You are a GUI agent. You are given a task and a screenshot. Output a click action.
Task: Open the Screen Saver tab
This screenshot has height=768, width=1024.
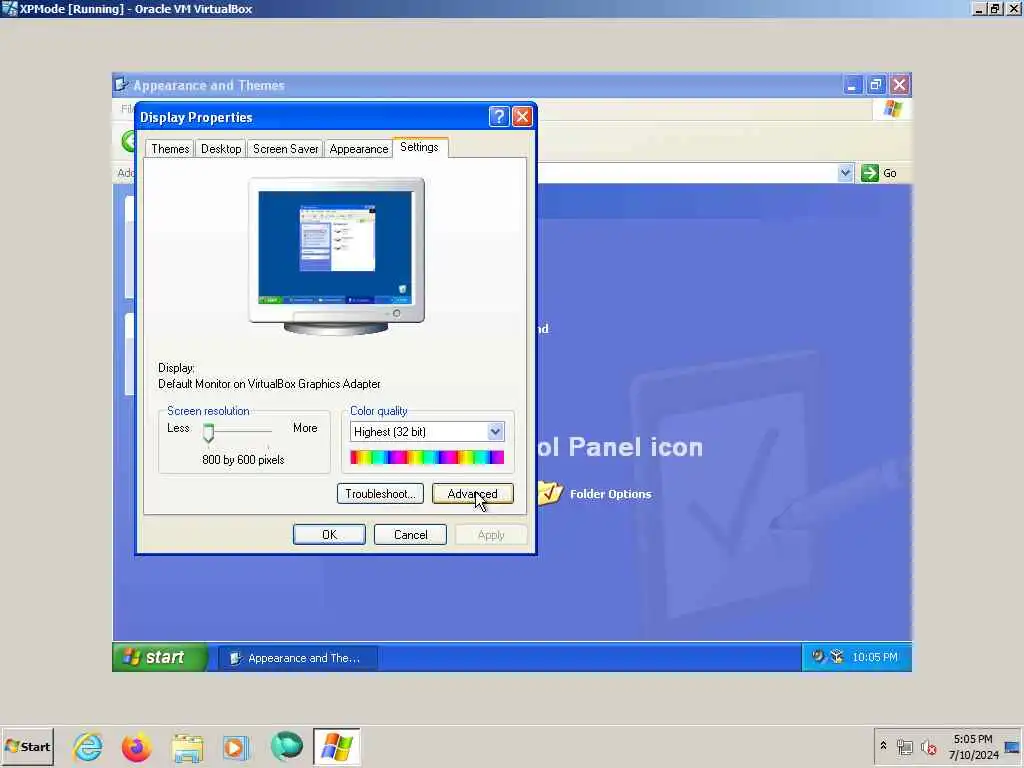point(285,149)
